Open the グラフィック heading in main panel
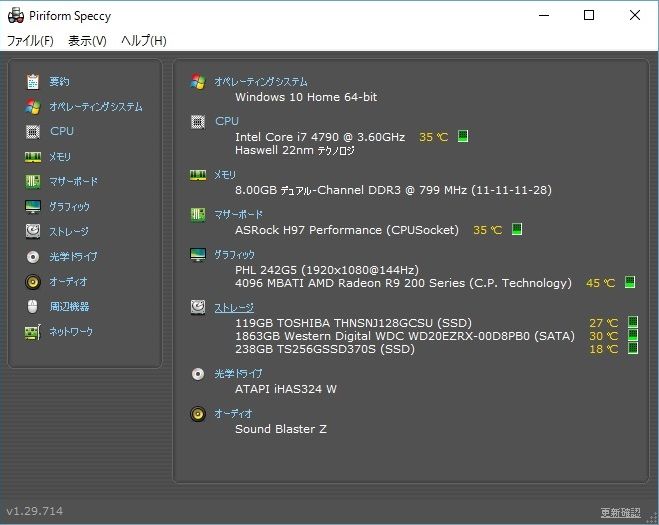The image size is (659, 525). (x=235, y=255)
